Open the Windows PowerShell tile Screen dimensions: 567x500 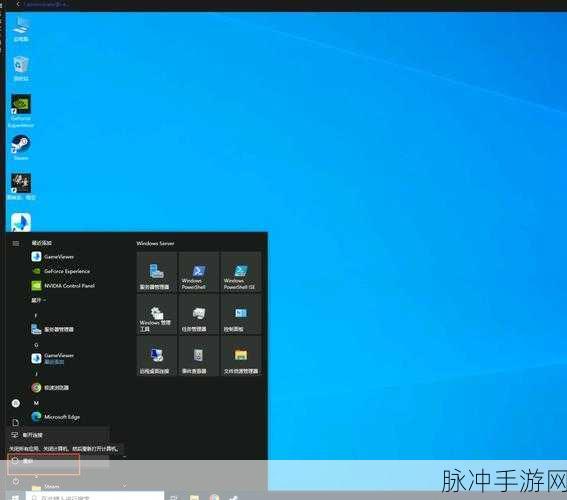[199, 272]
